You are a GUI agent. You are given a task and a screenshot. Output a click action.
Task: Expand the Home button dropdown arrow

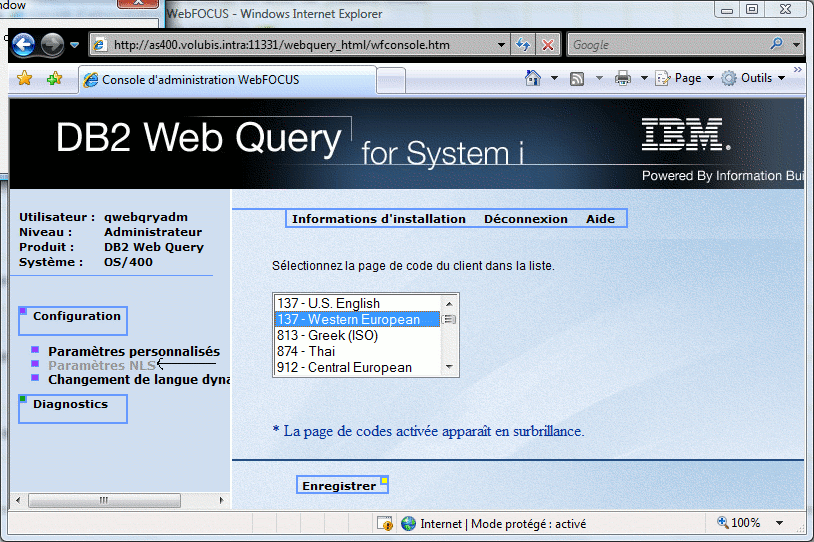554,78
